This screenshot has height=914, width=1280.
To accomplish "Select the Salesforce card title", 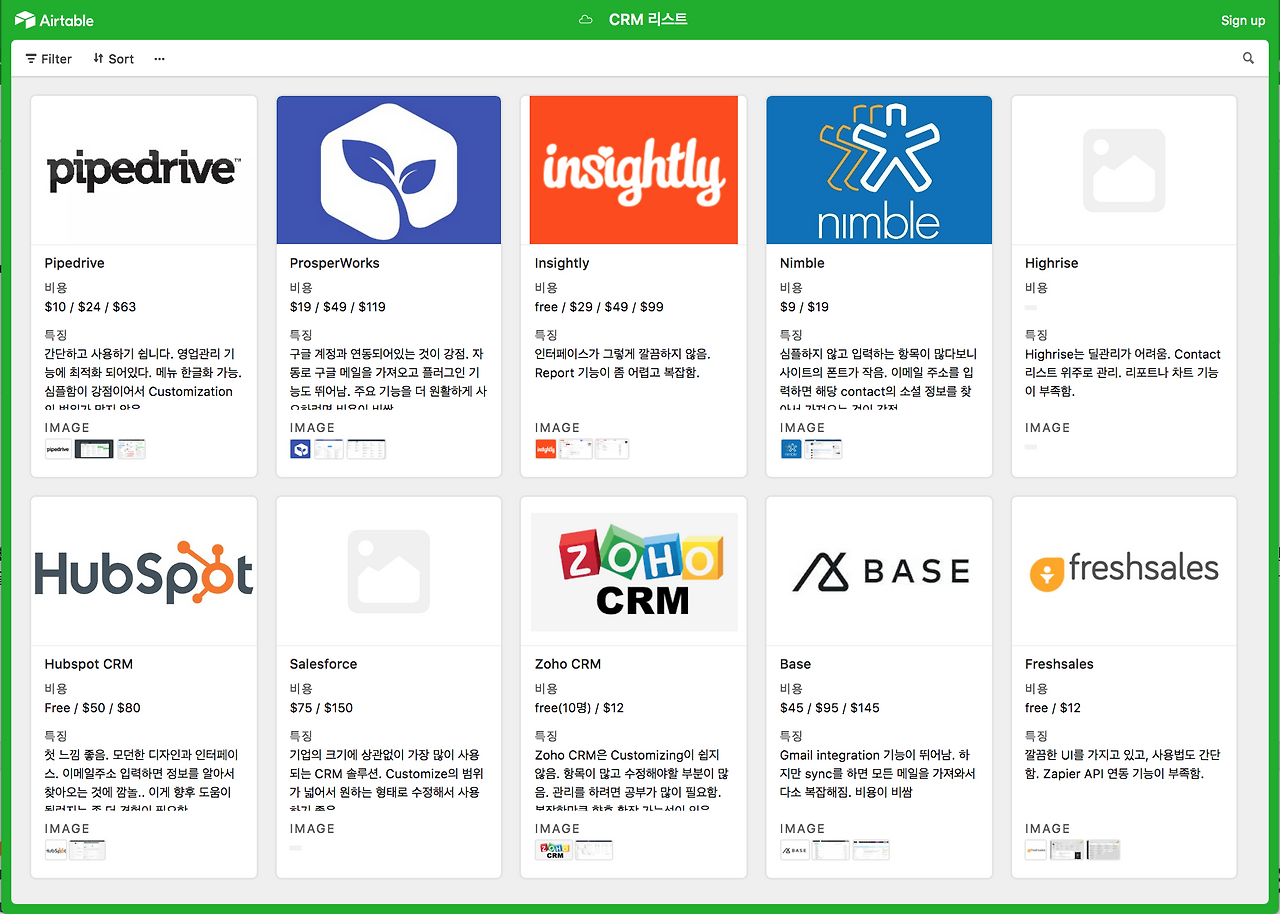I will click(x=323, y=664).
